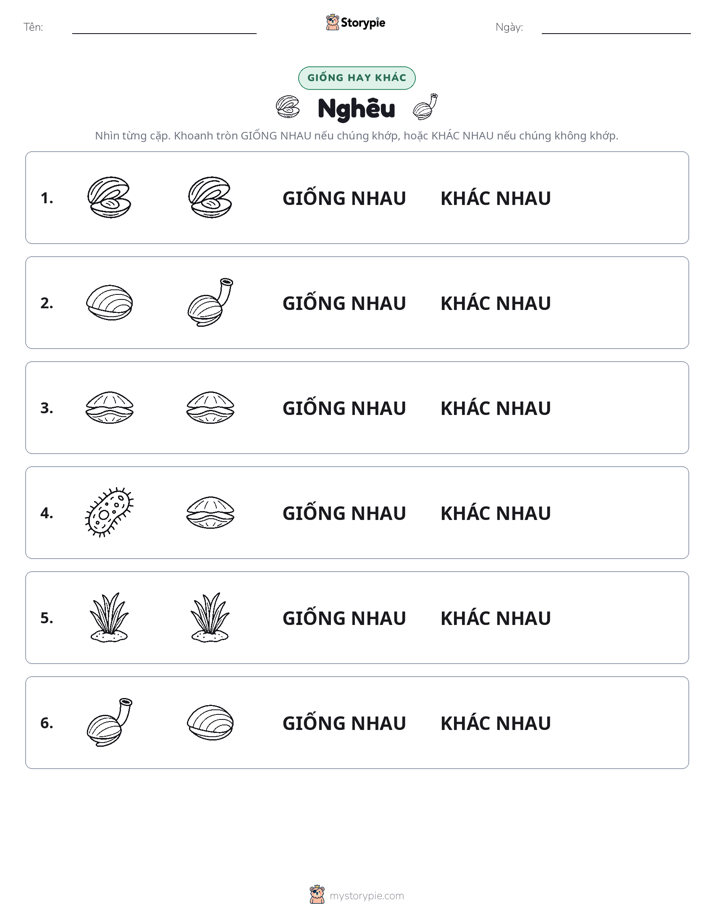Screen dimensions: 714x924
Task: Click the first seaweed image in row 5
Action: click(x=109, y=617)
